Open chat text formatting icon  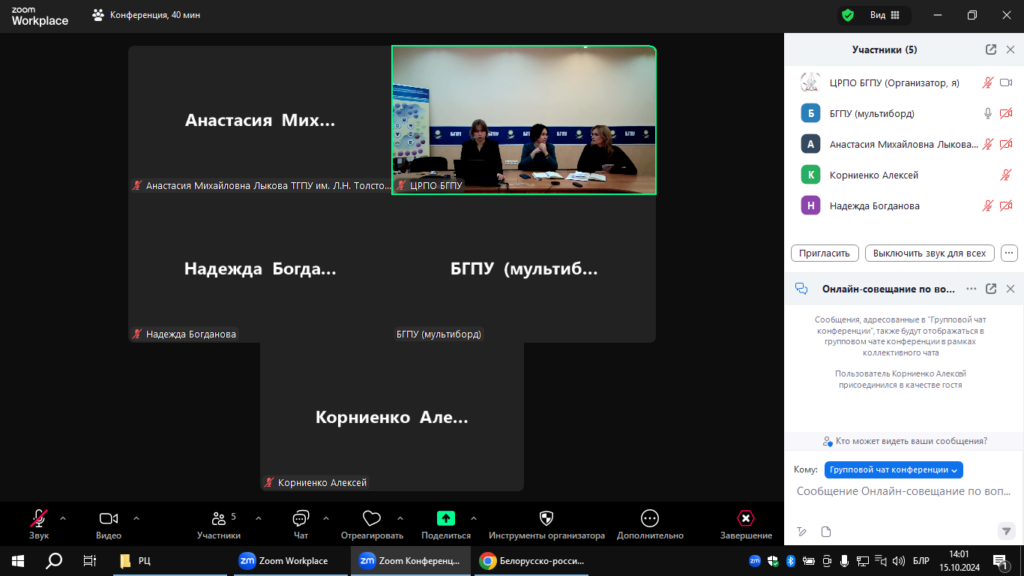tap(801, 531)
